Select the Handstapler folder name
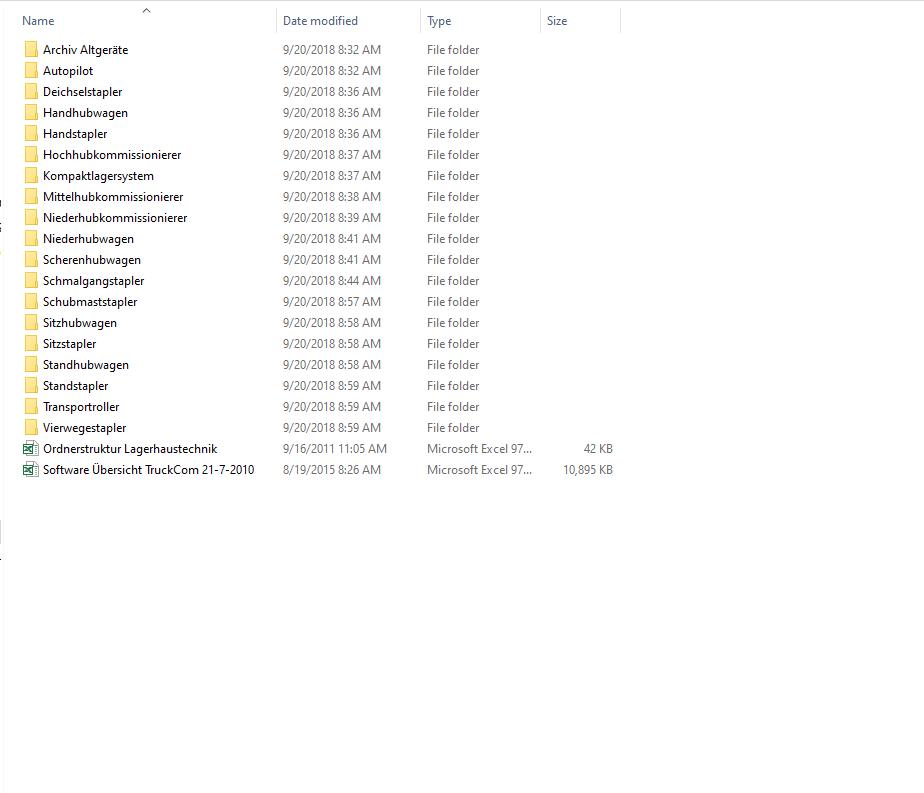 pyautogui.click(x=75, y=134)
